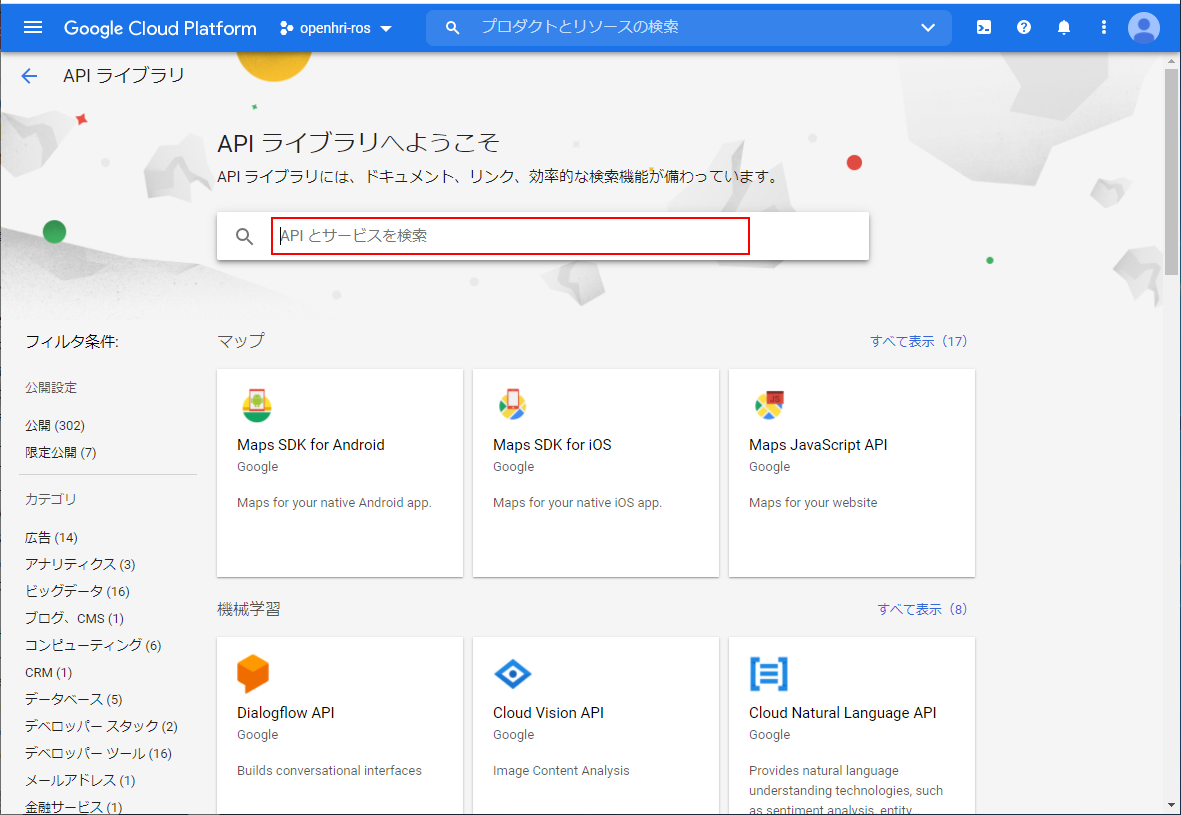Click the Maps SDK for iOS icon
Viewport: 1181px width, 815px height.
(512, 405)
